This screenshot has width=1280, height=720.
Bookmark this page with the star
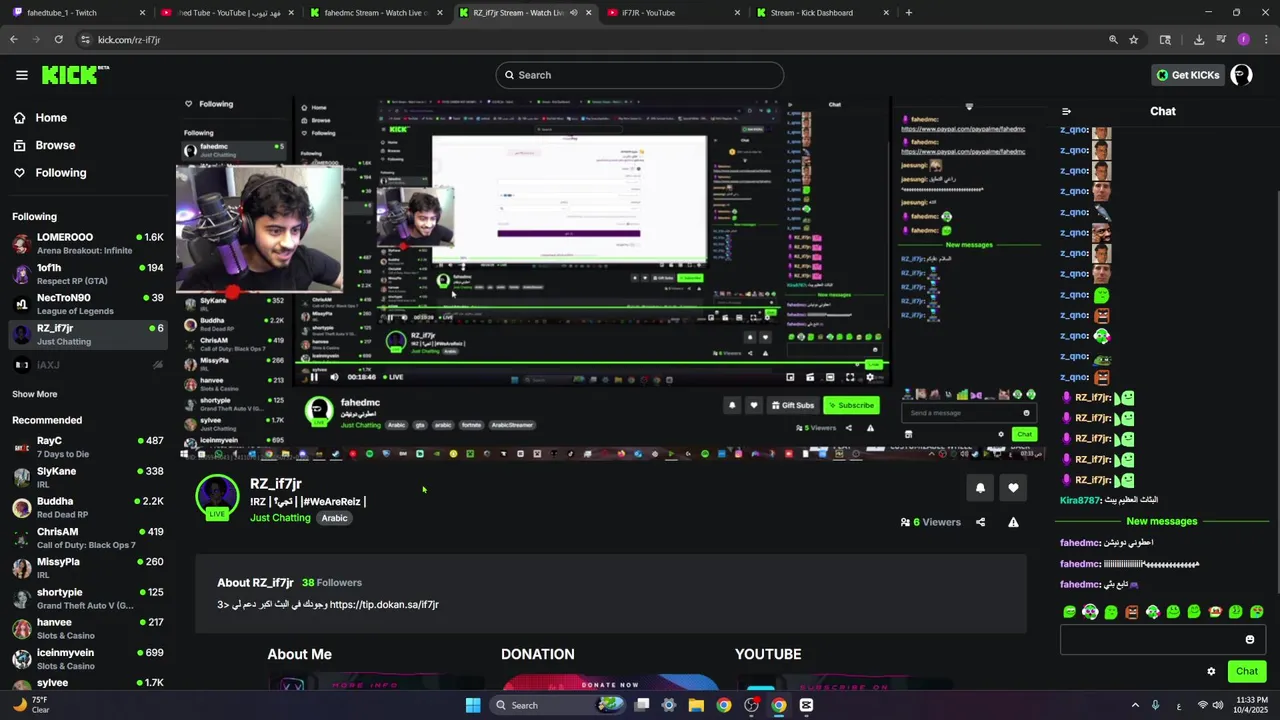[x=1134, y=40]
